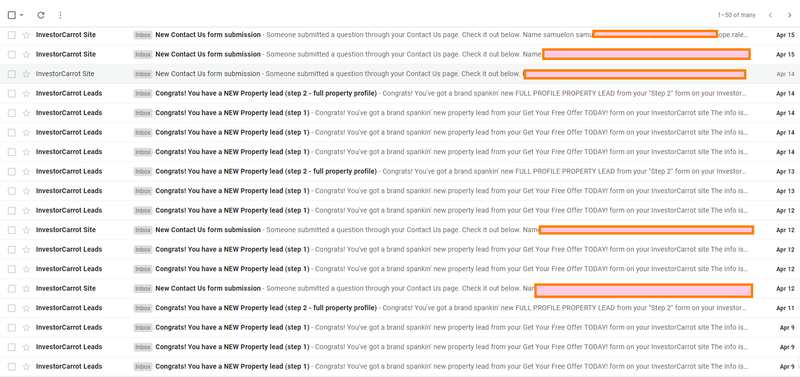Click the Inbox label on the samuelon email

[x=143, y=35]
